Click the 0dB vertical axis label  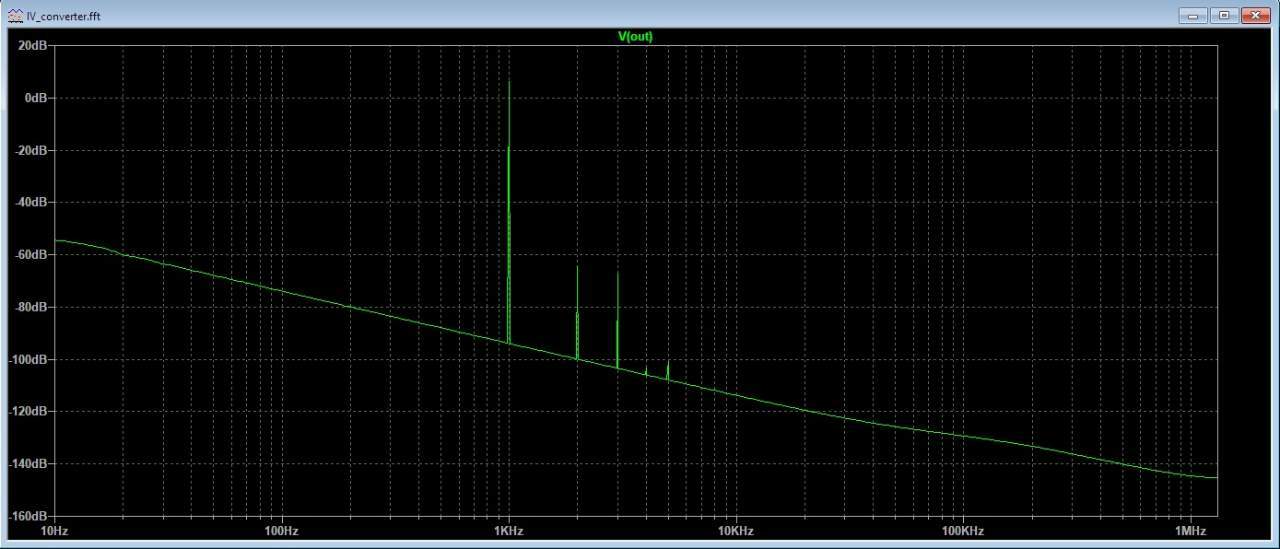pyautogui.click(x=37, y=98)
